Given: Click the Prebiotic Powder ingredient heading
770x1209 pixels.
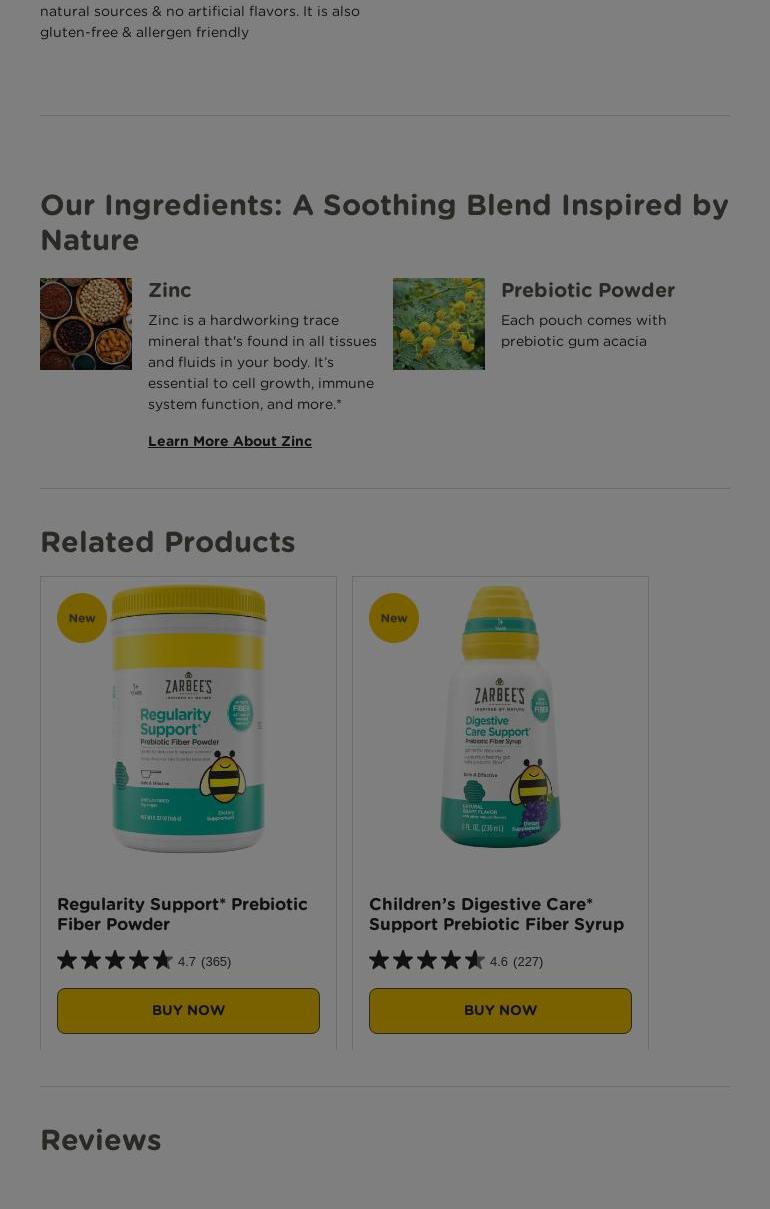Looking at the screenshot, I should tap(588, 290).
